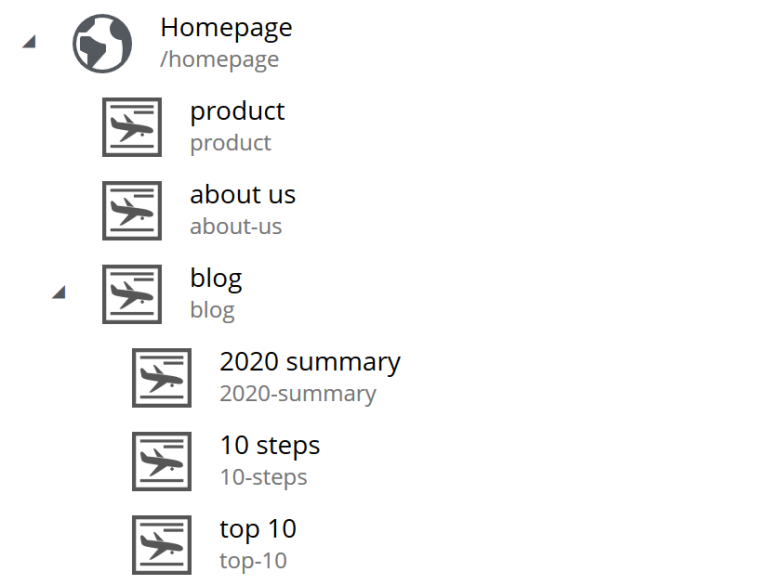This screenshot has height=585, width=768.
Task: Click the page icon next to 10 steps
Action: coord(162,461)
